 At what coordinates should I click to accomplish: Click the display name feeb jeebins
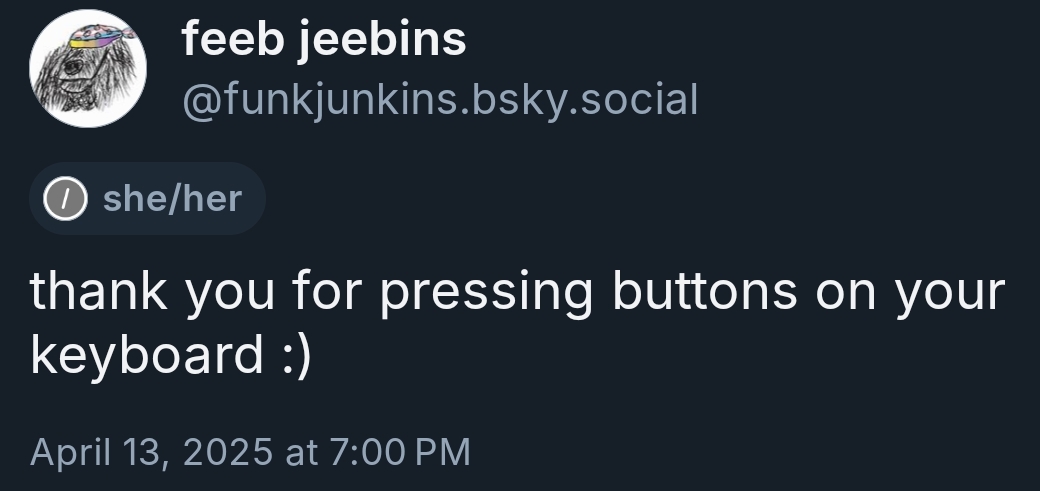pyautogui.click(x=323, y=40)
